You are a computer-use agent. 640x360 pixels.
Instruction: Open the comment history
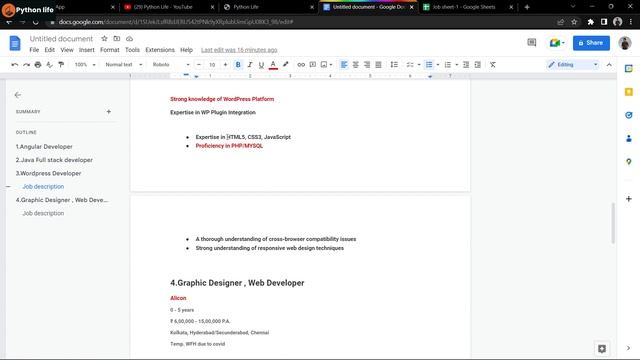click(531, 42)
